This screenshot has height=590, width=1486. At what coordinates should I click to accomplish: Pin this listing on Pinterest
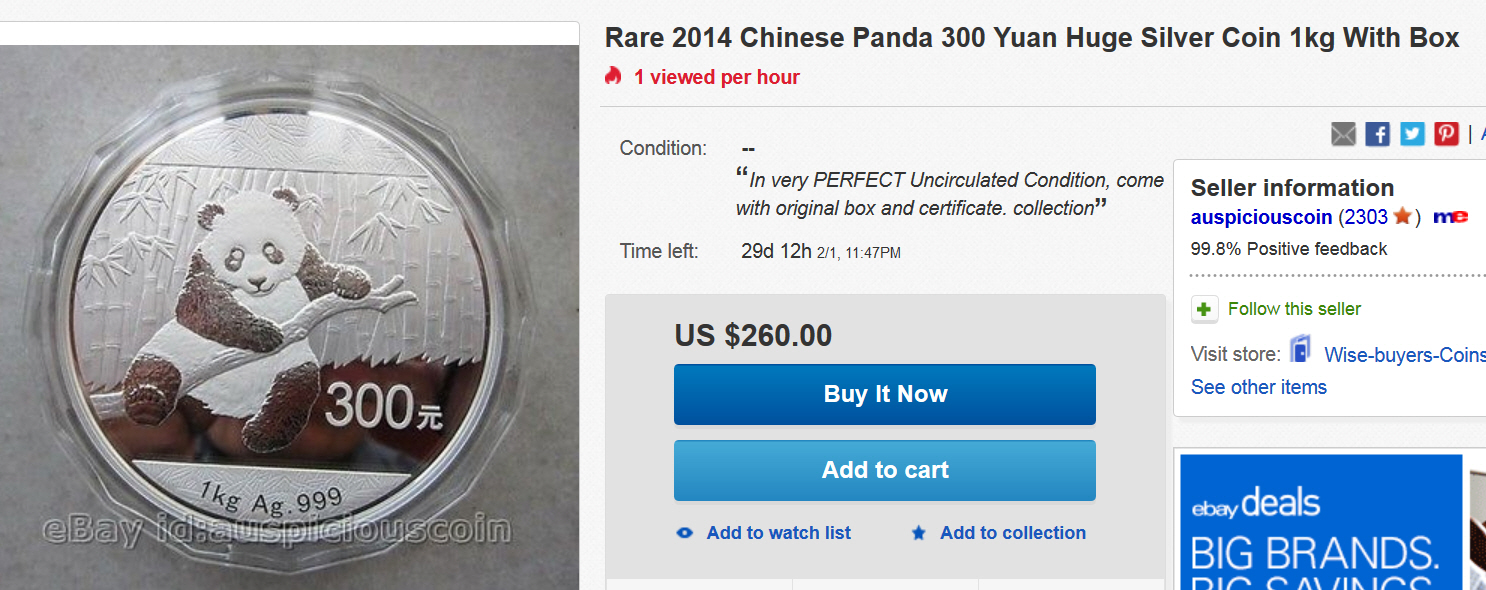(x=1446, y=133)
